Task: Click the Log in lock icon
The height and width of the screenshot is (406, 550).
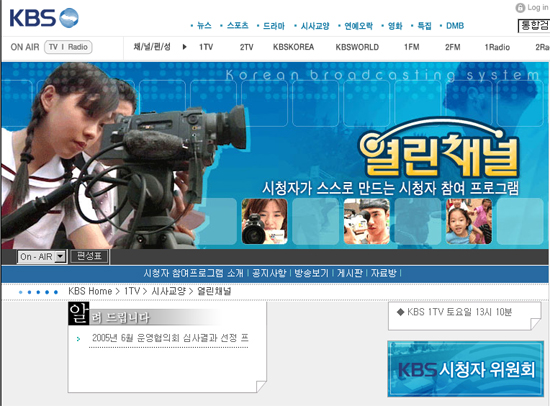Action: pos(520,7)
